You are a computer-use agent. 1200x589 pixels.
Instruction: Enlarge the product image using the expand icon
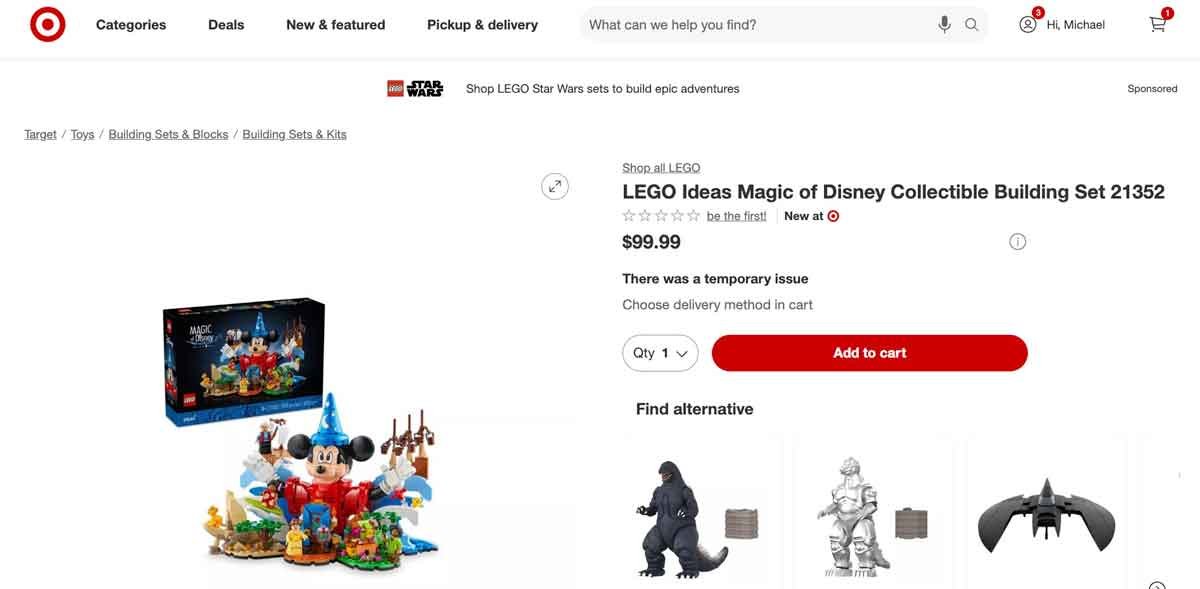(554, 185)
